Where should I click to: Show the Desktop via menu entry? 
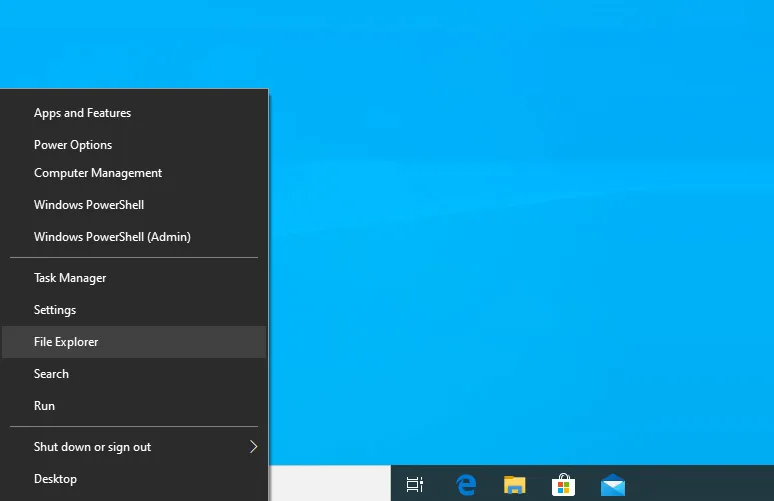134,479
